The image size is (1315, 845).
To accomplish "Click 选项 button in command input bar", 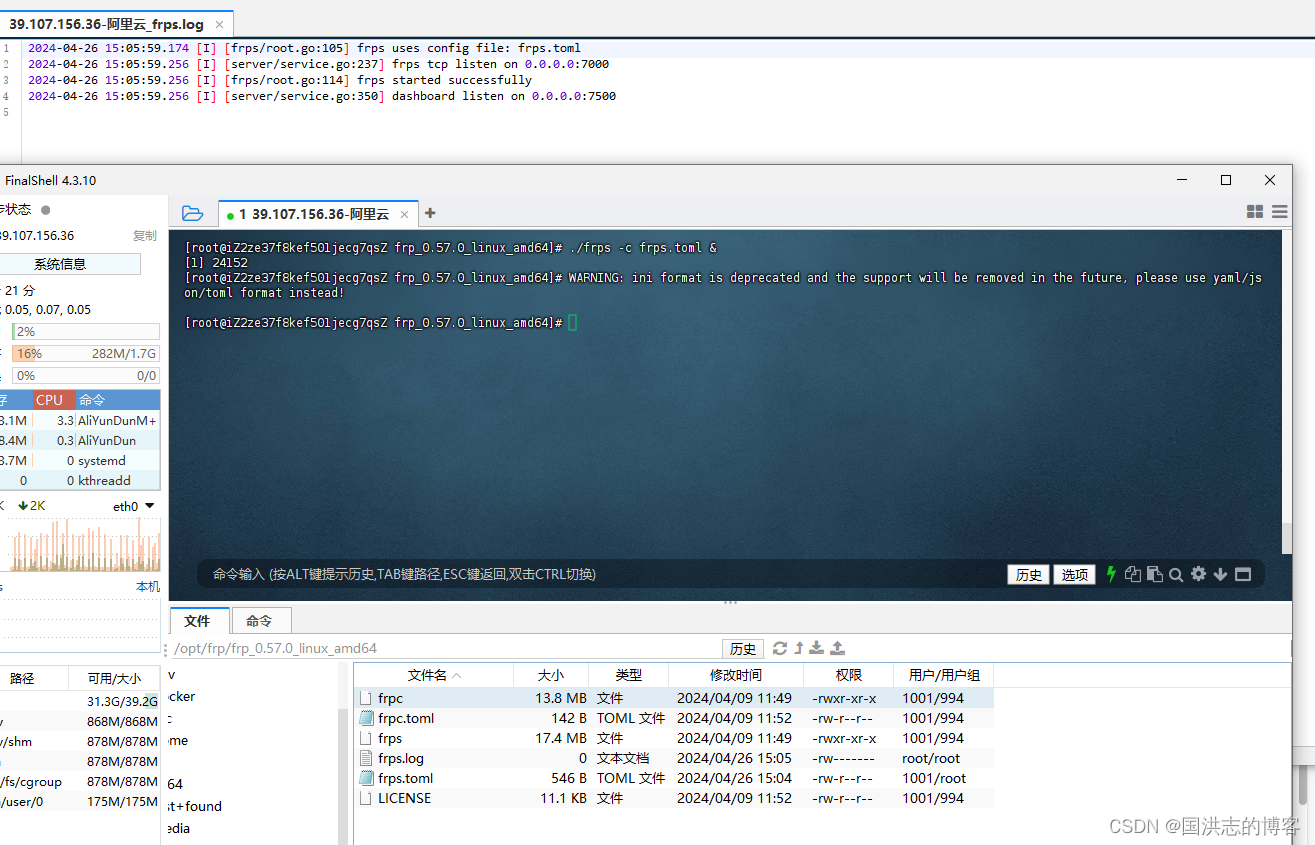I will click(1074, 574).
